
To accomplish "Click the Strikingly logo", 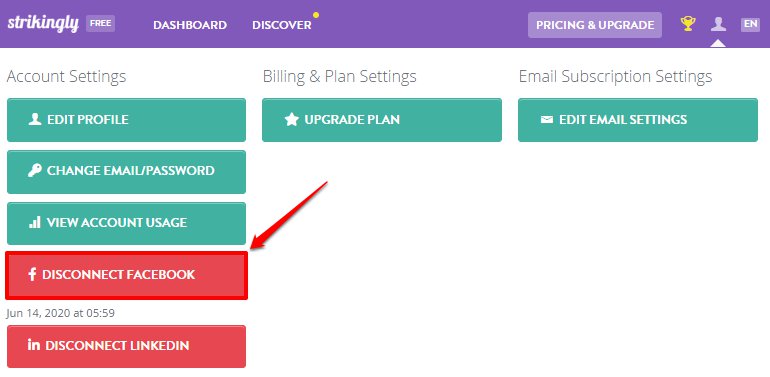I will click(43, 24).
